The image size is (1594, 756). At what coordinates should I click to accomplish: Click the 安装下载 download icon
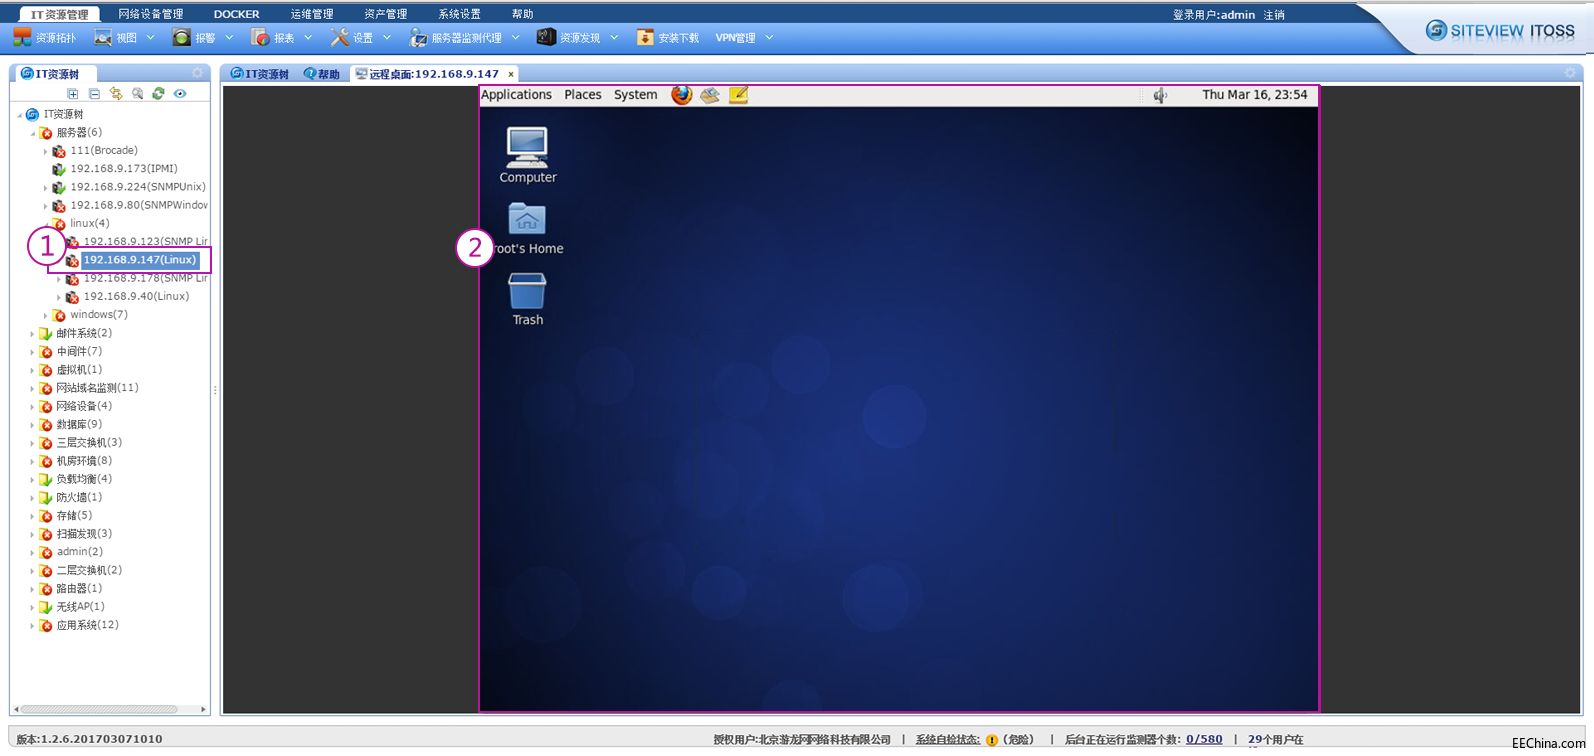[x=645, y=37]
